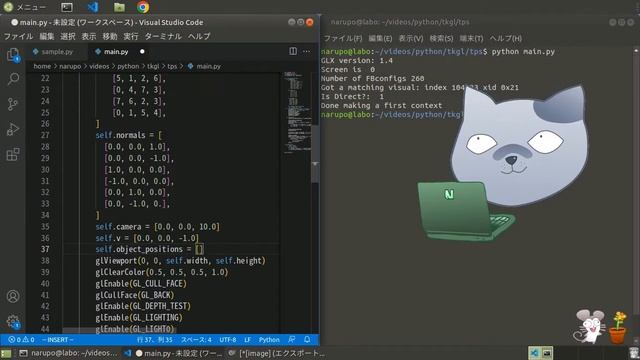Open the ヘルプ(H) menu in terminal window
Viewport: 640px width, 360px height.
click(506, 38)
